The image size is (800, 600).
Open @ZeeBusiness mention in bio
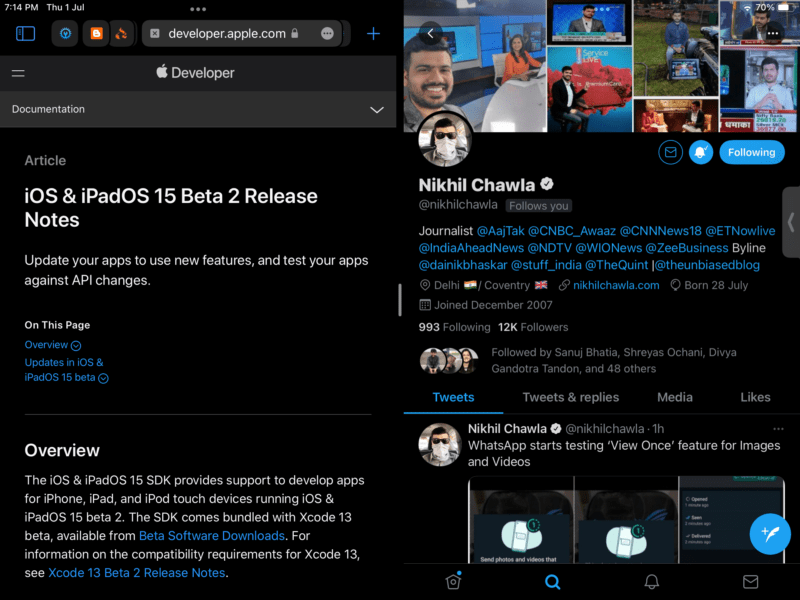(687, 248)
